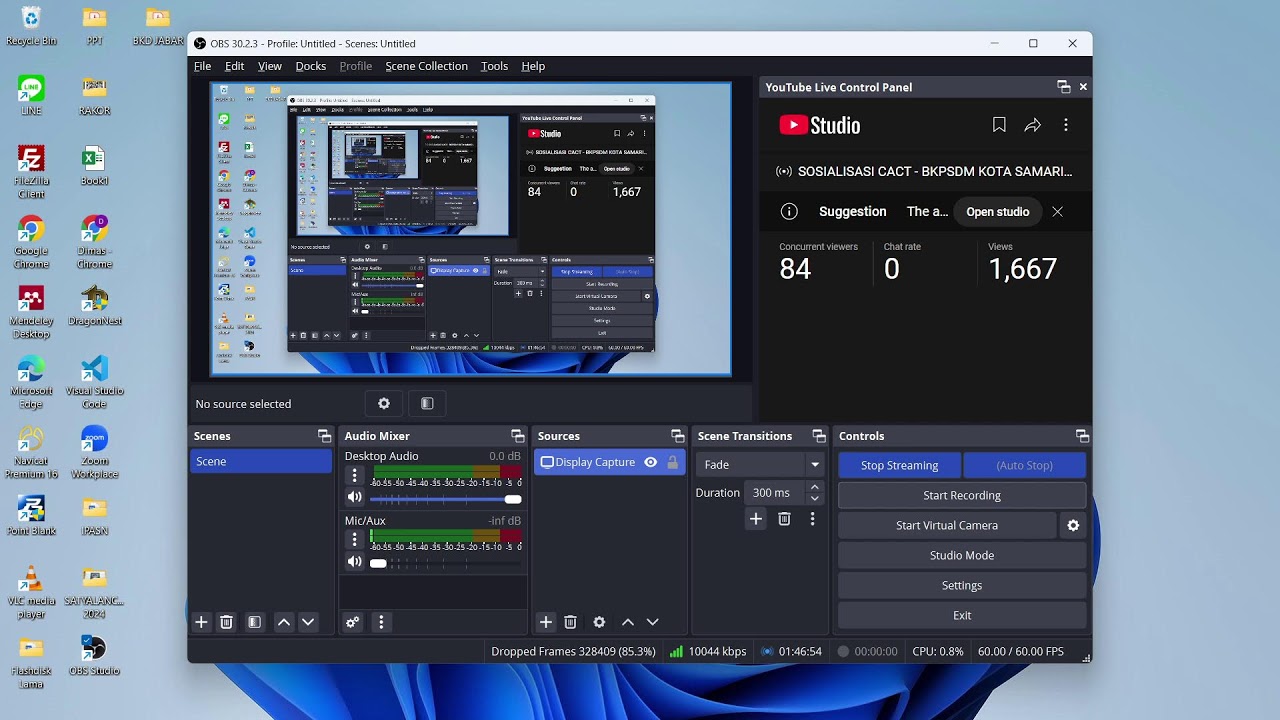Open OBS Studio desktop shortcut
Viewport: 1280px width, 720px height.
coord(94,657)
